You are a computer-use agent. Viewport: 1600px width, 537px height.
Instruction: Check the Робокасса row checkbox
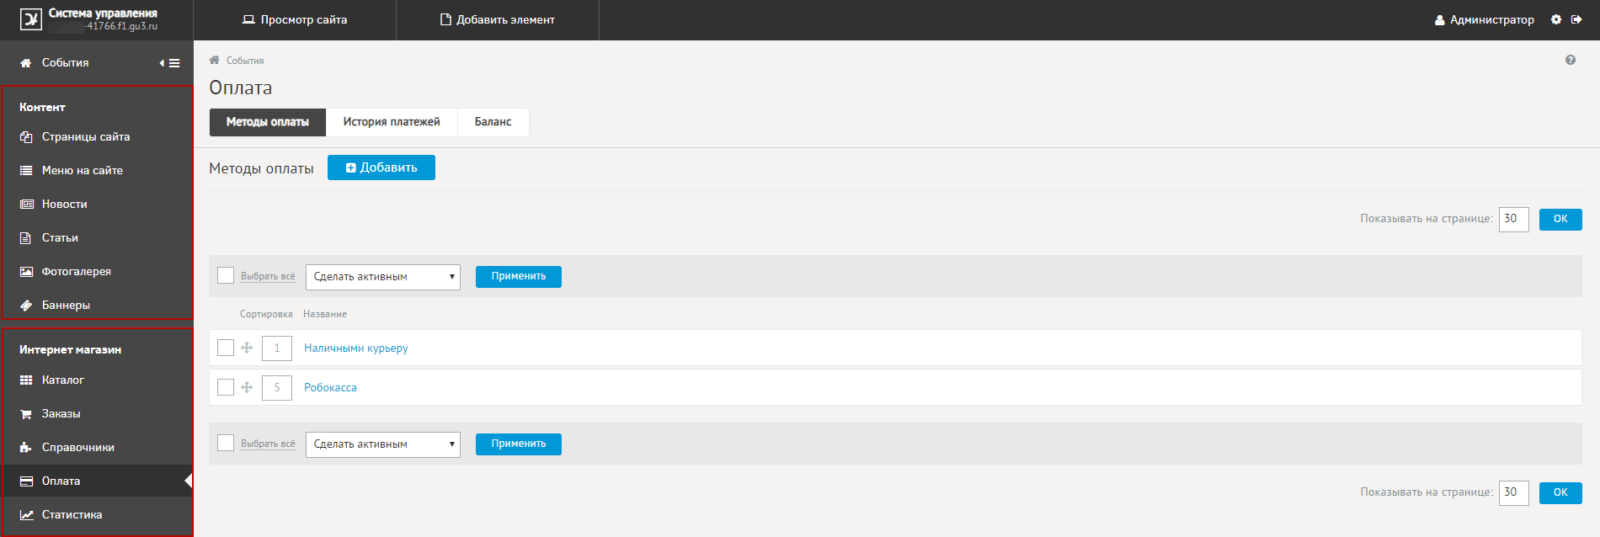tap(226, 387)
